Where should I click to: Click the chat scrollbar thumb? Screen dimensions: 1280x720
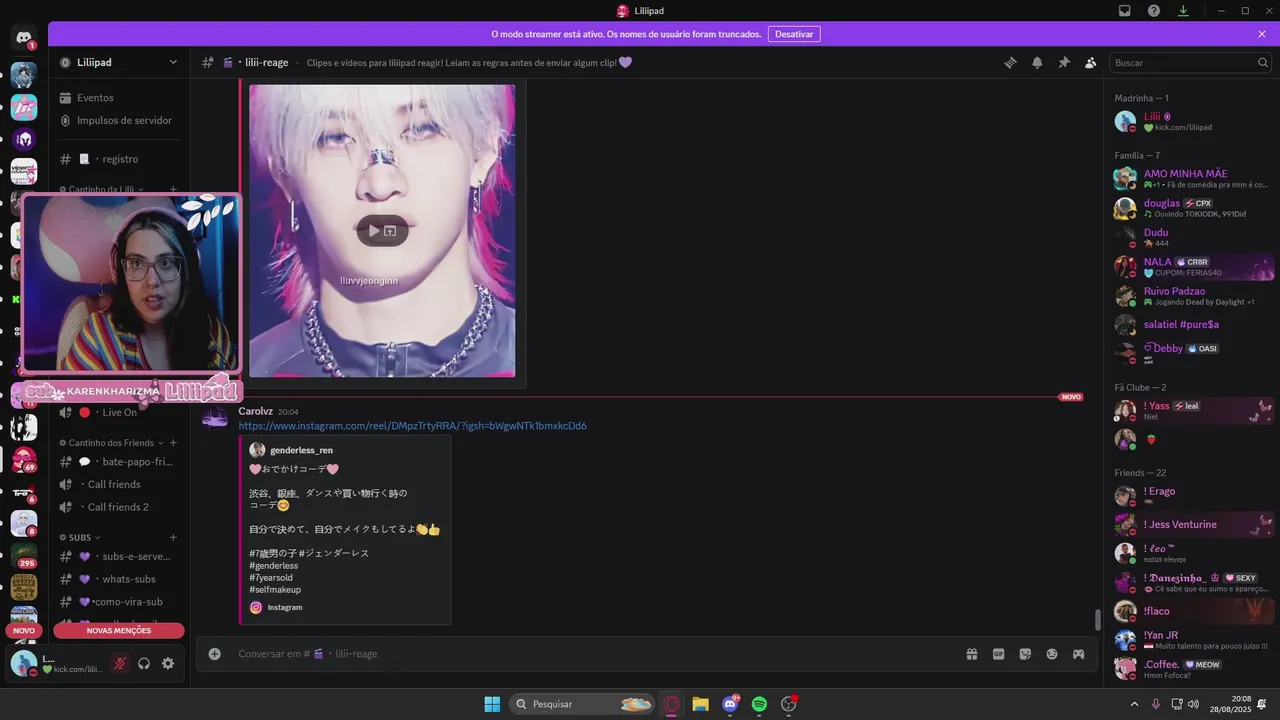coord(1097,620)
